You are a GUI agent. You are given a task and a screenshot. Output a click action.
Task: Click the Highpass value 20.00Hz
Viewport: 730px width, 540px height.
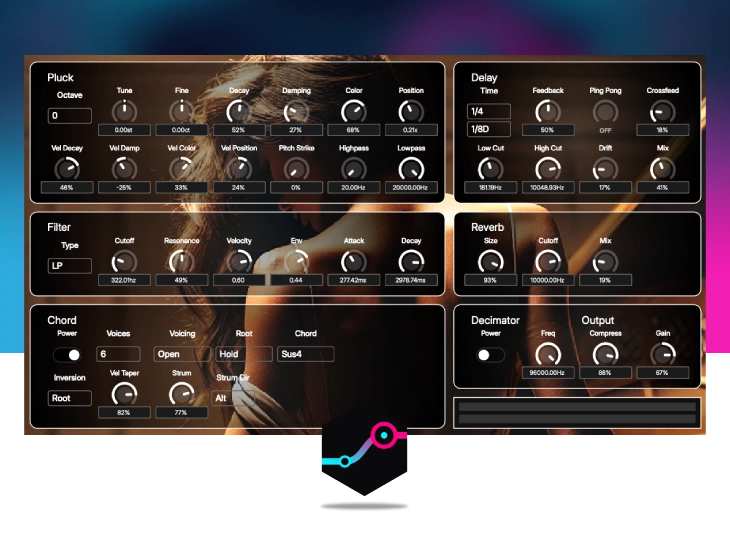(x=353, y=188)
